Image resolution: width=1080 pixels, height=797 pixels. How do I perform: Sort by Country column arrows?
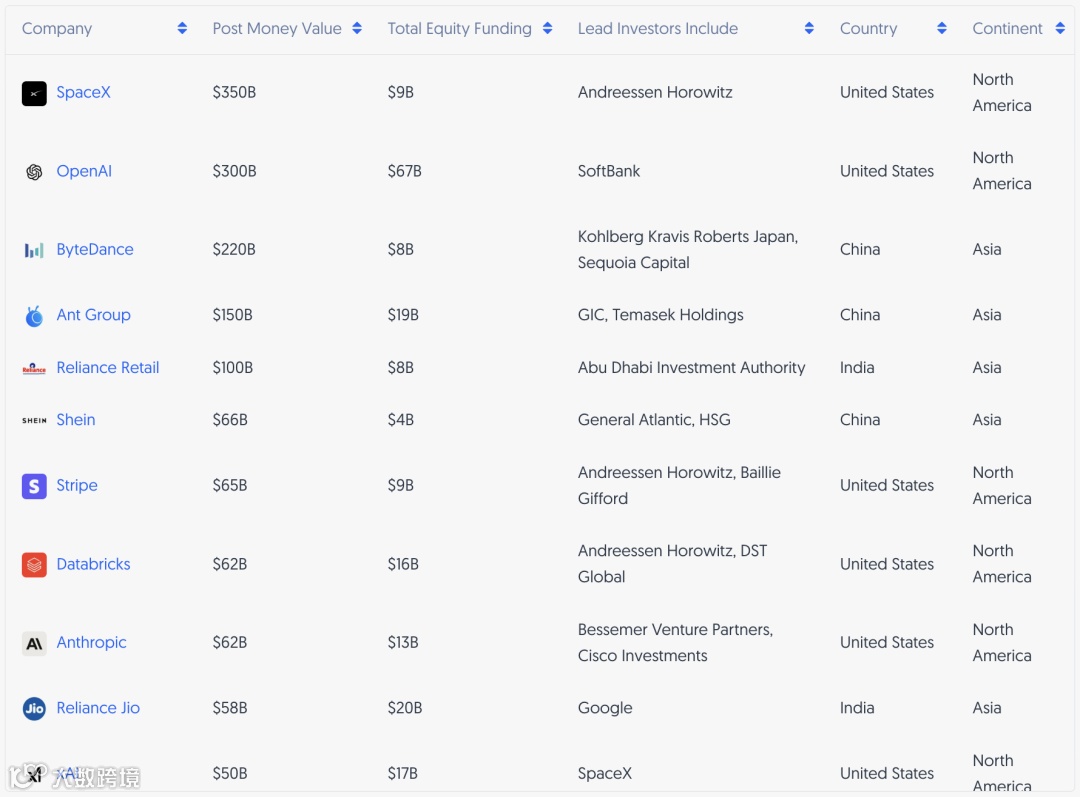point(941,29)
